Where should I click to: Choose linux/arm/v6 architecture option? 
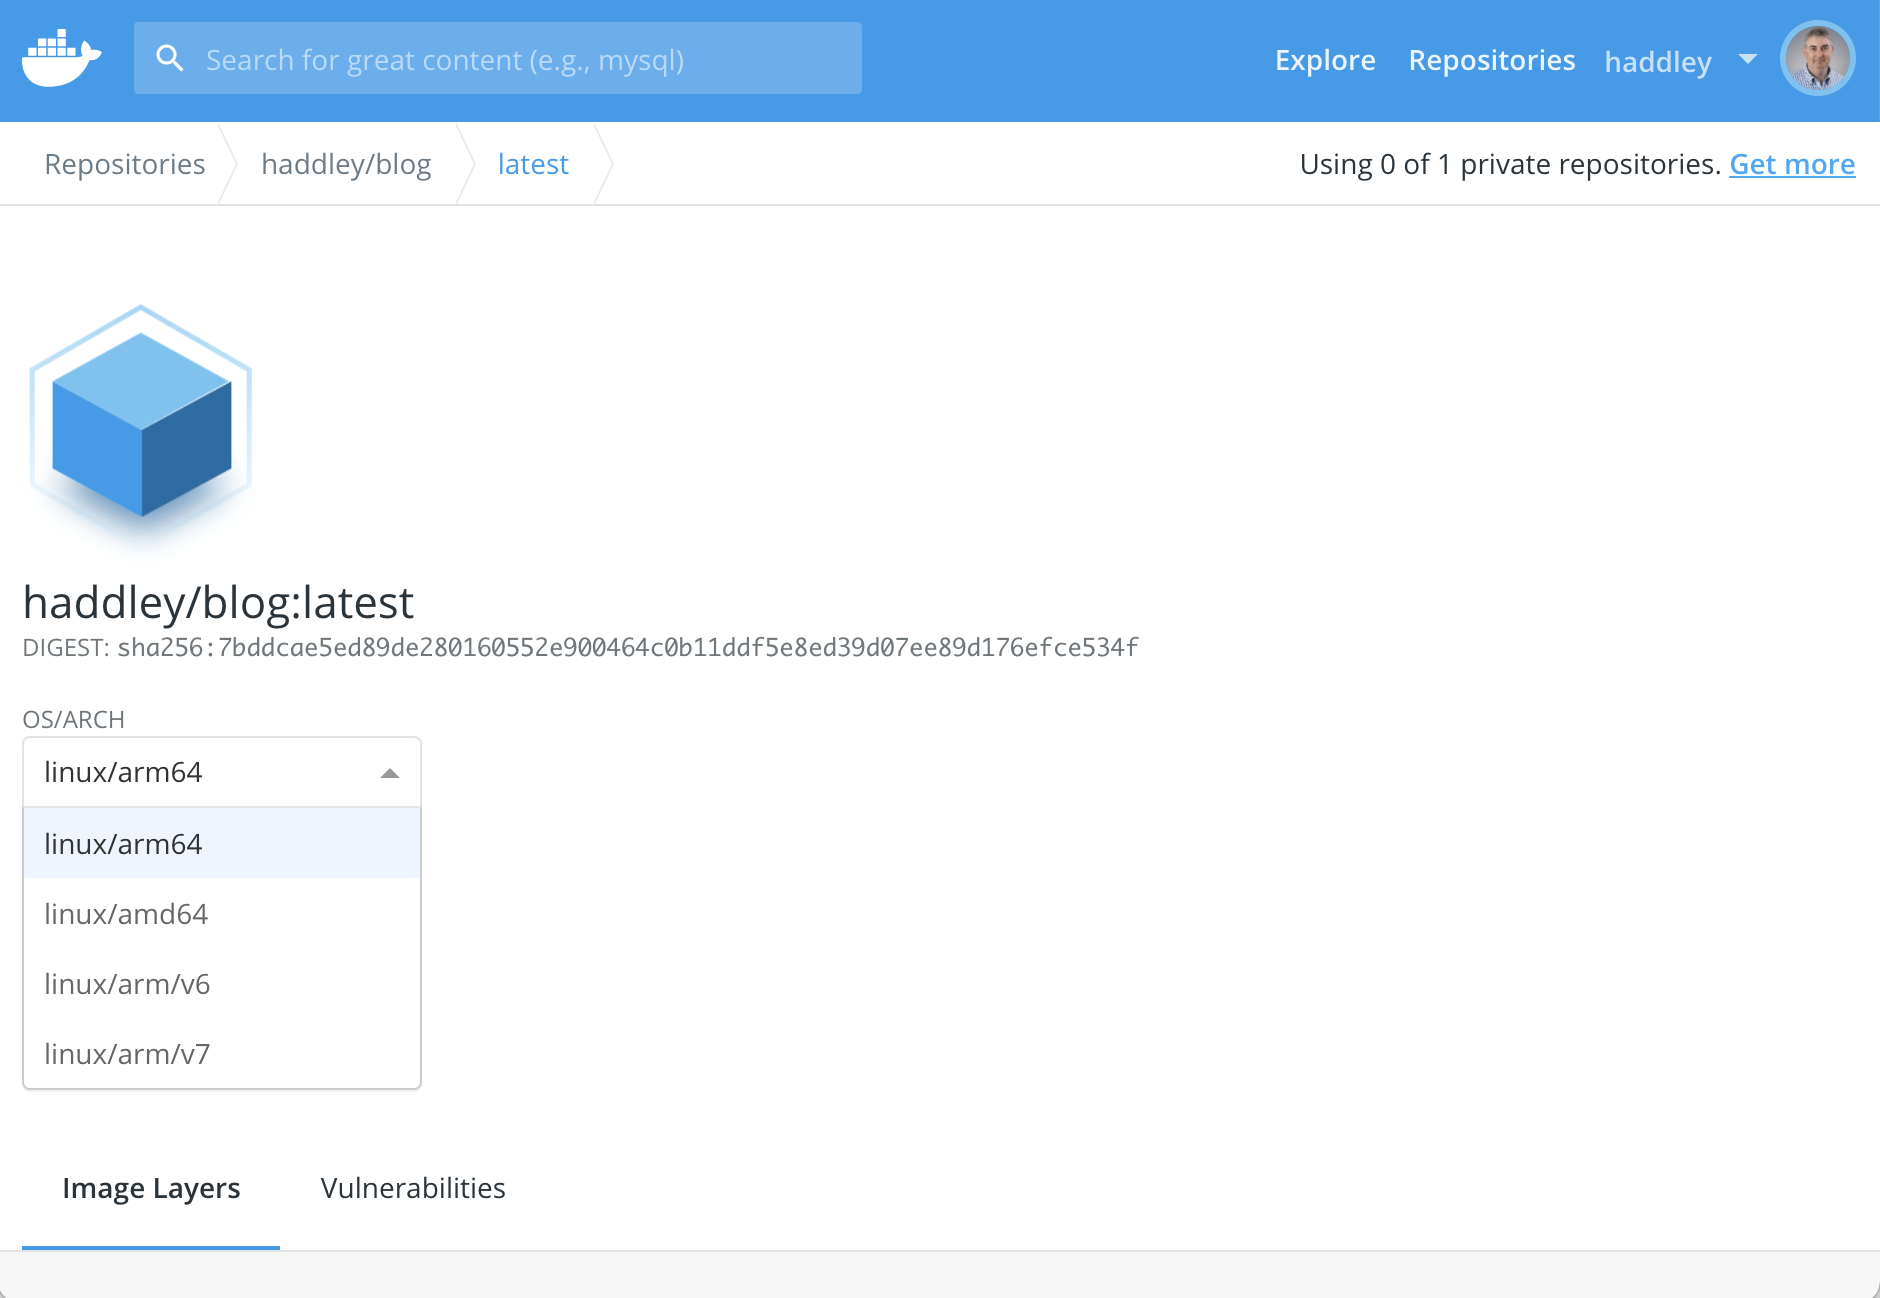point(127,984)
